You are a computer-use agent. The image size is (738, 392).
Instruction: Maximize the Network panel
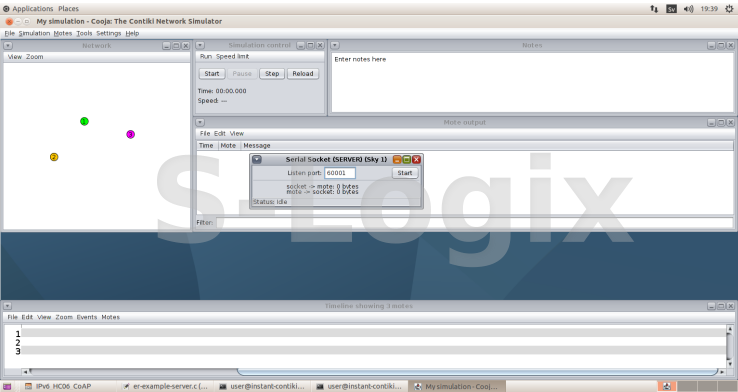click(x=176, y=46)
